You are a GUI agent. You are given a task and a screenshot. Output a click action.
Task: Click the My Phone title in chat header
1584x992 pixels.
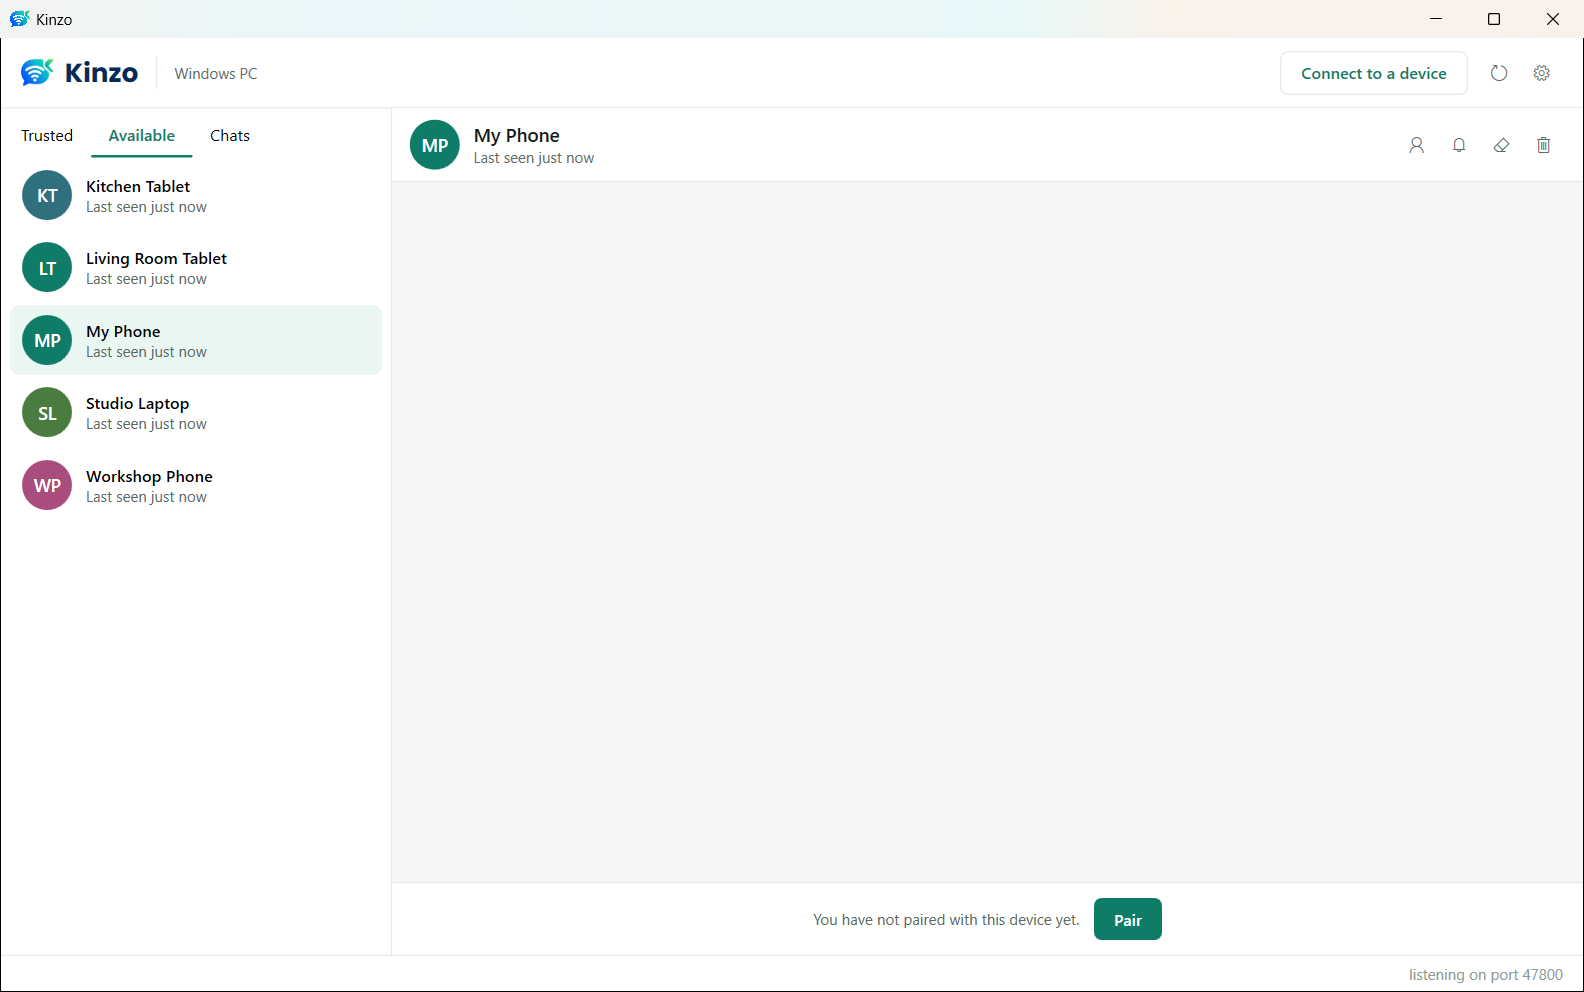(x=517, y=136)
